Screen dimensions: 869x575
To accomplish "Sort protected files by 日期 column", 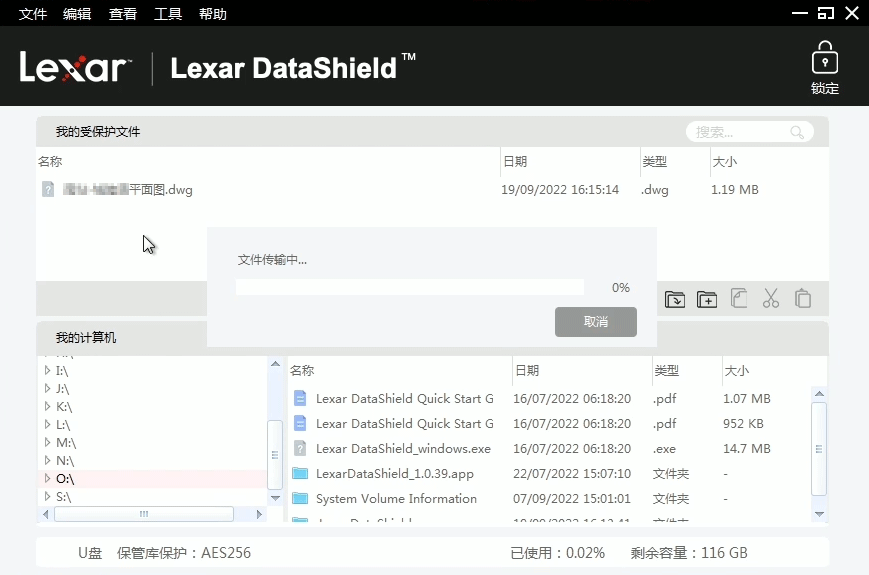I will [x=515, y=161].
